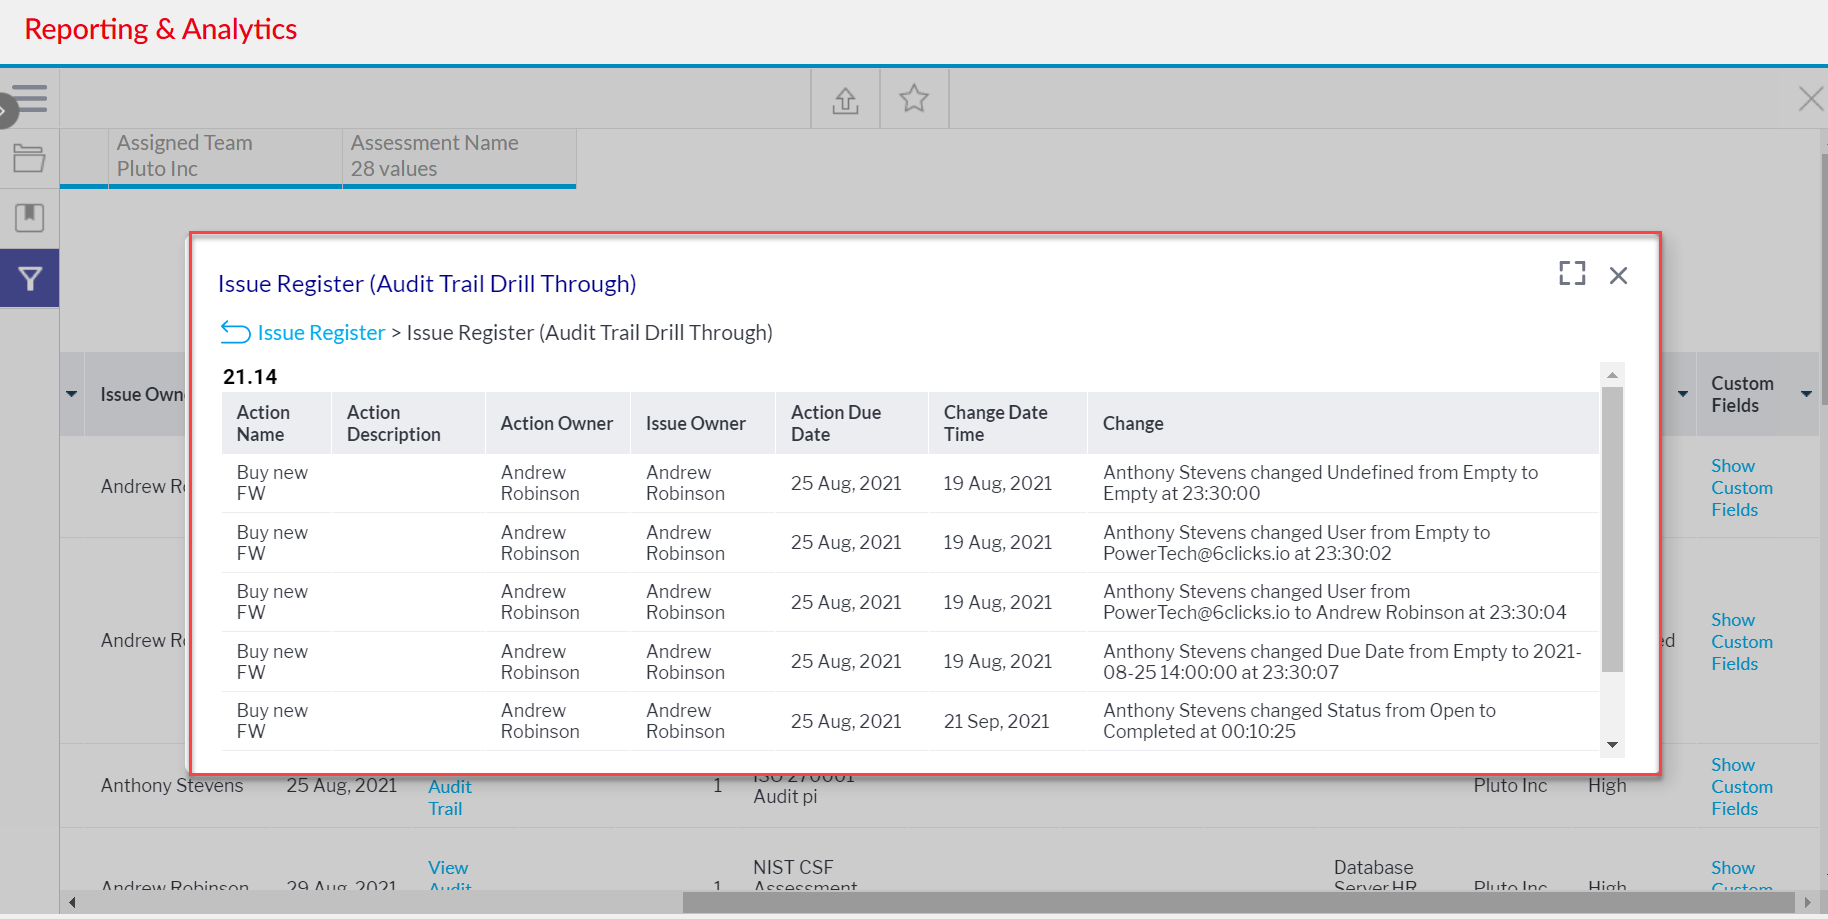This screenshot has width=1828, height=919.
Task: Click the Change column header
Action: pyautogui.click(x=1133, y=424)
